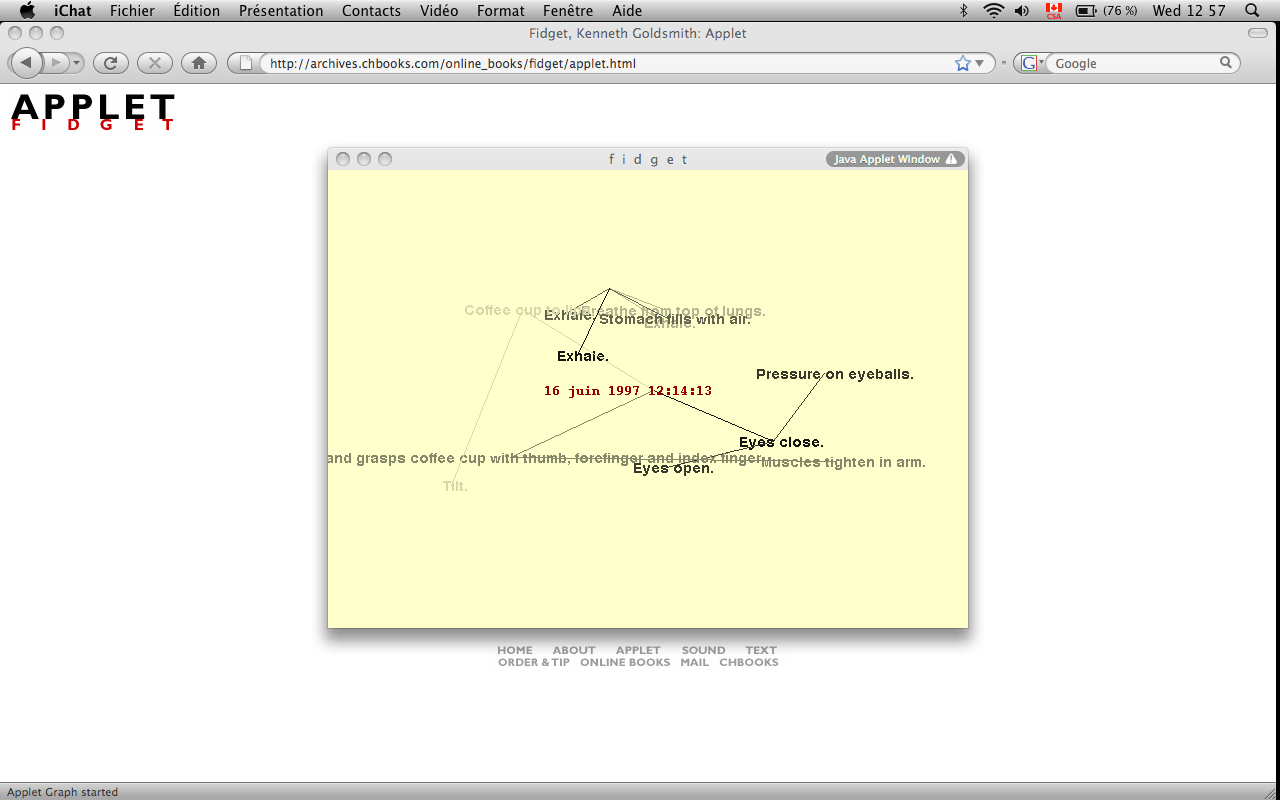The image size is (1280, 800).
Task: Open the iChat menu
Action: coord(72,11)
